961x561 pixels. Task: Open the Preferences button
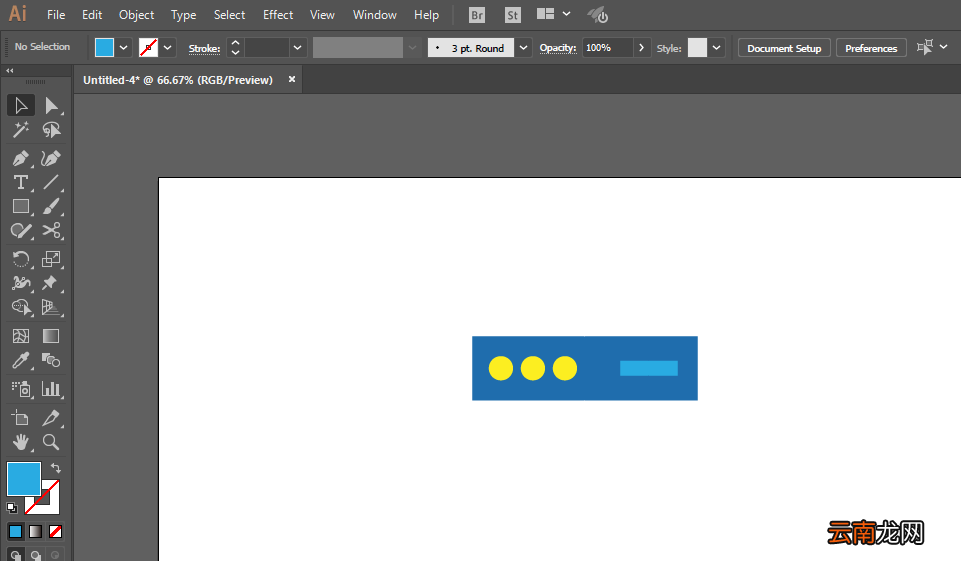(871, 48)
